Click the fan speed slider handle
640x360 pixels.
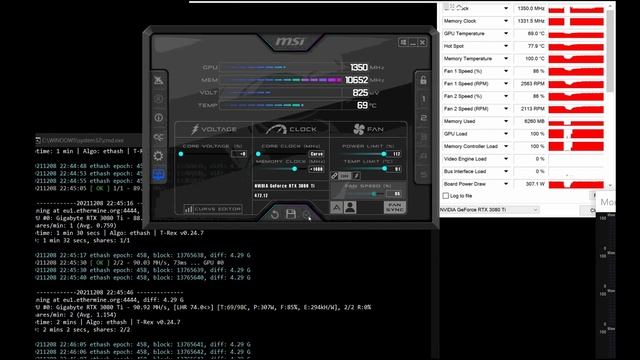click(373, 194)
